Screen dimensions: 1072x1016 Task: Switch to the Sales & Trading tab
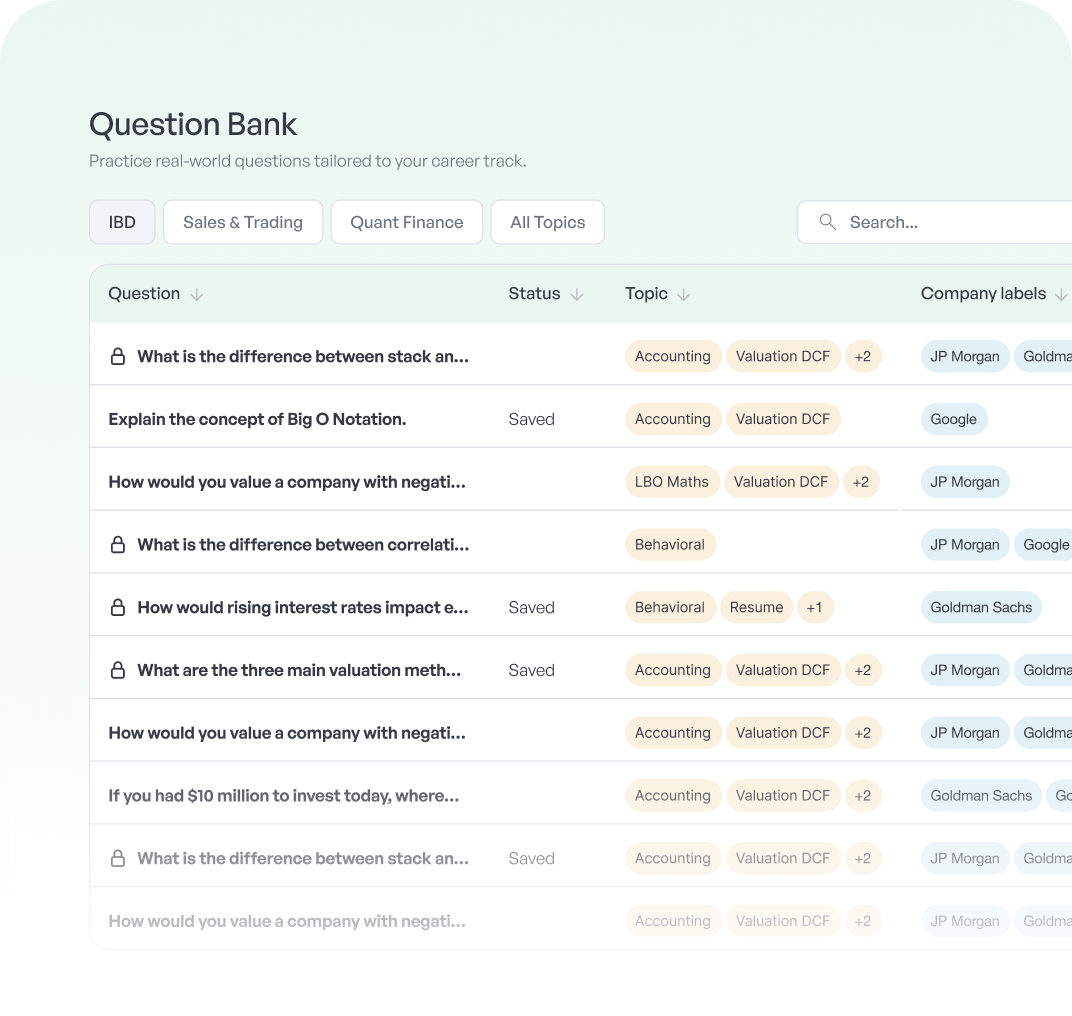[242, 222]
